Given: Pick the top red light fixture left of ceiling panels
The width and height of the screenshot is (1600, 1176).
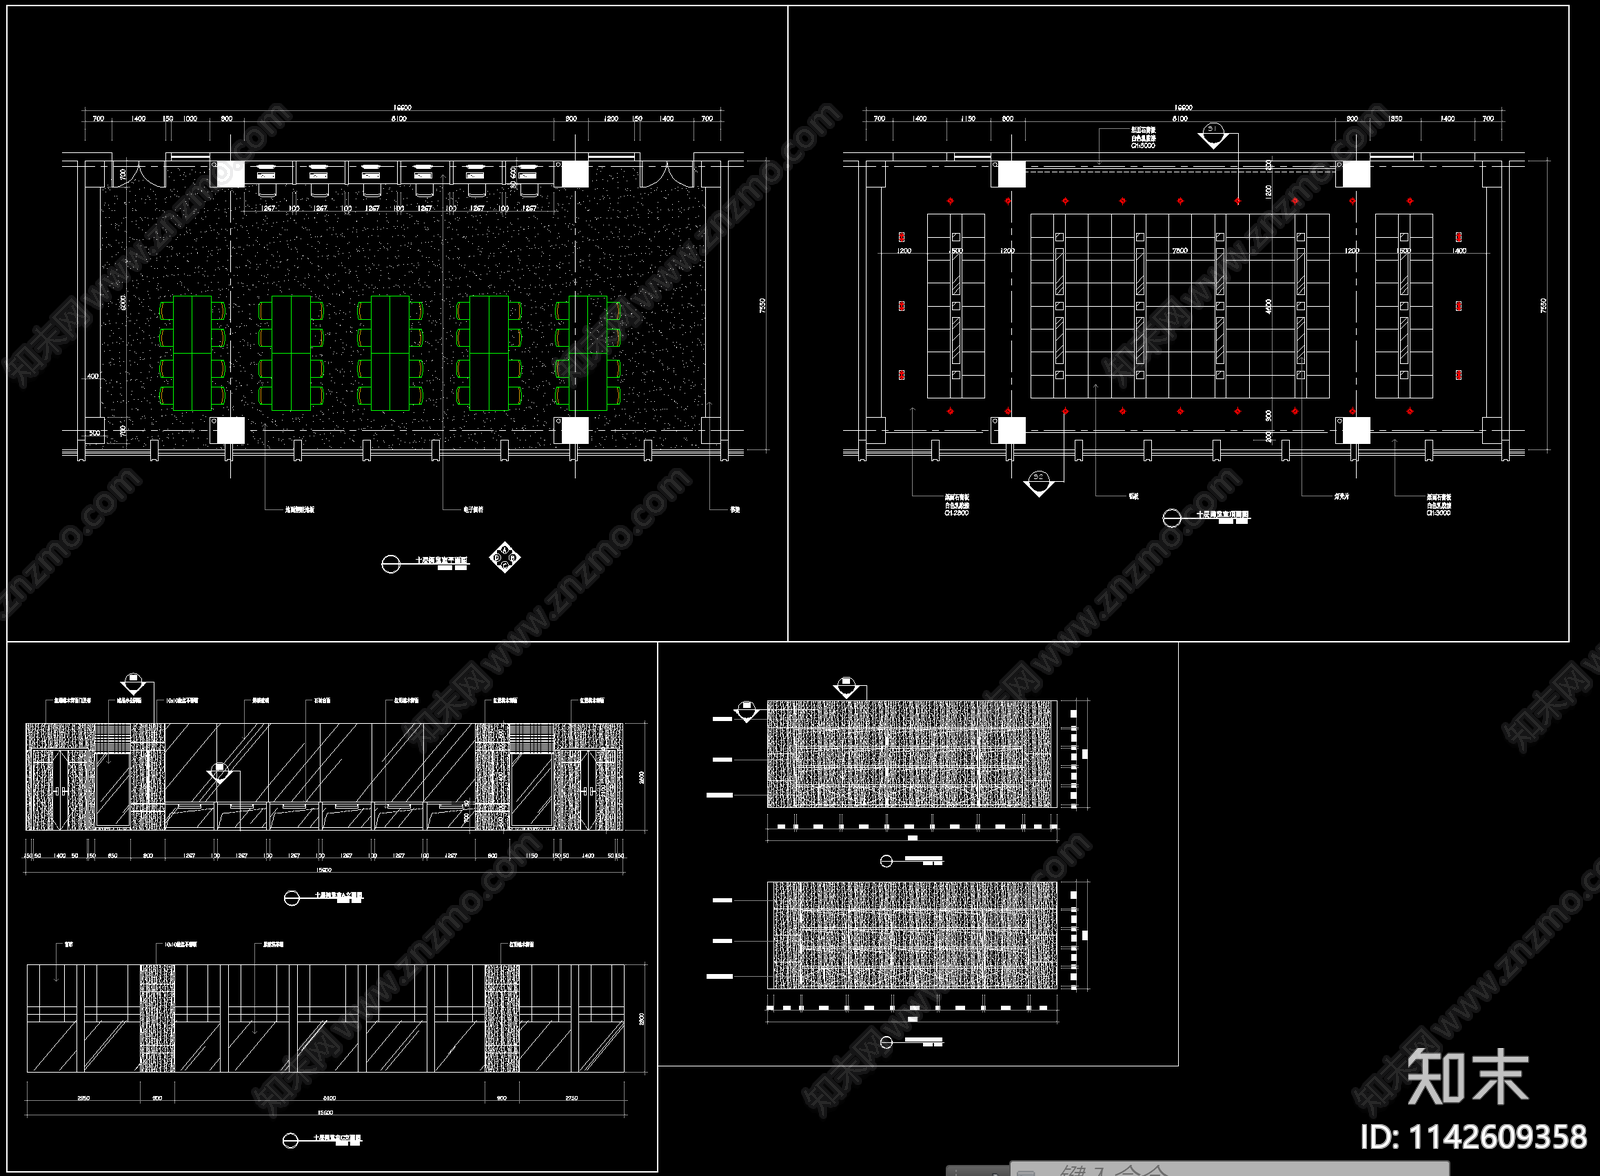Looking at the screenshot, I should [902, 237].
